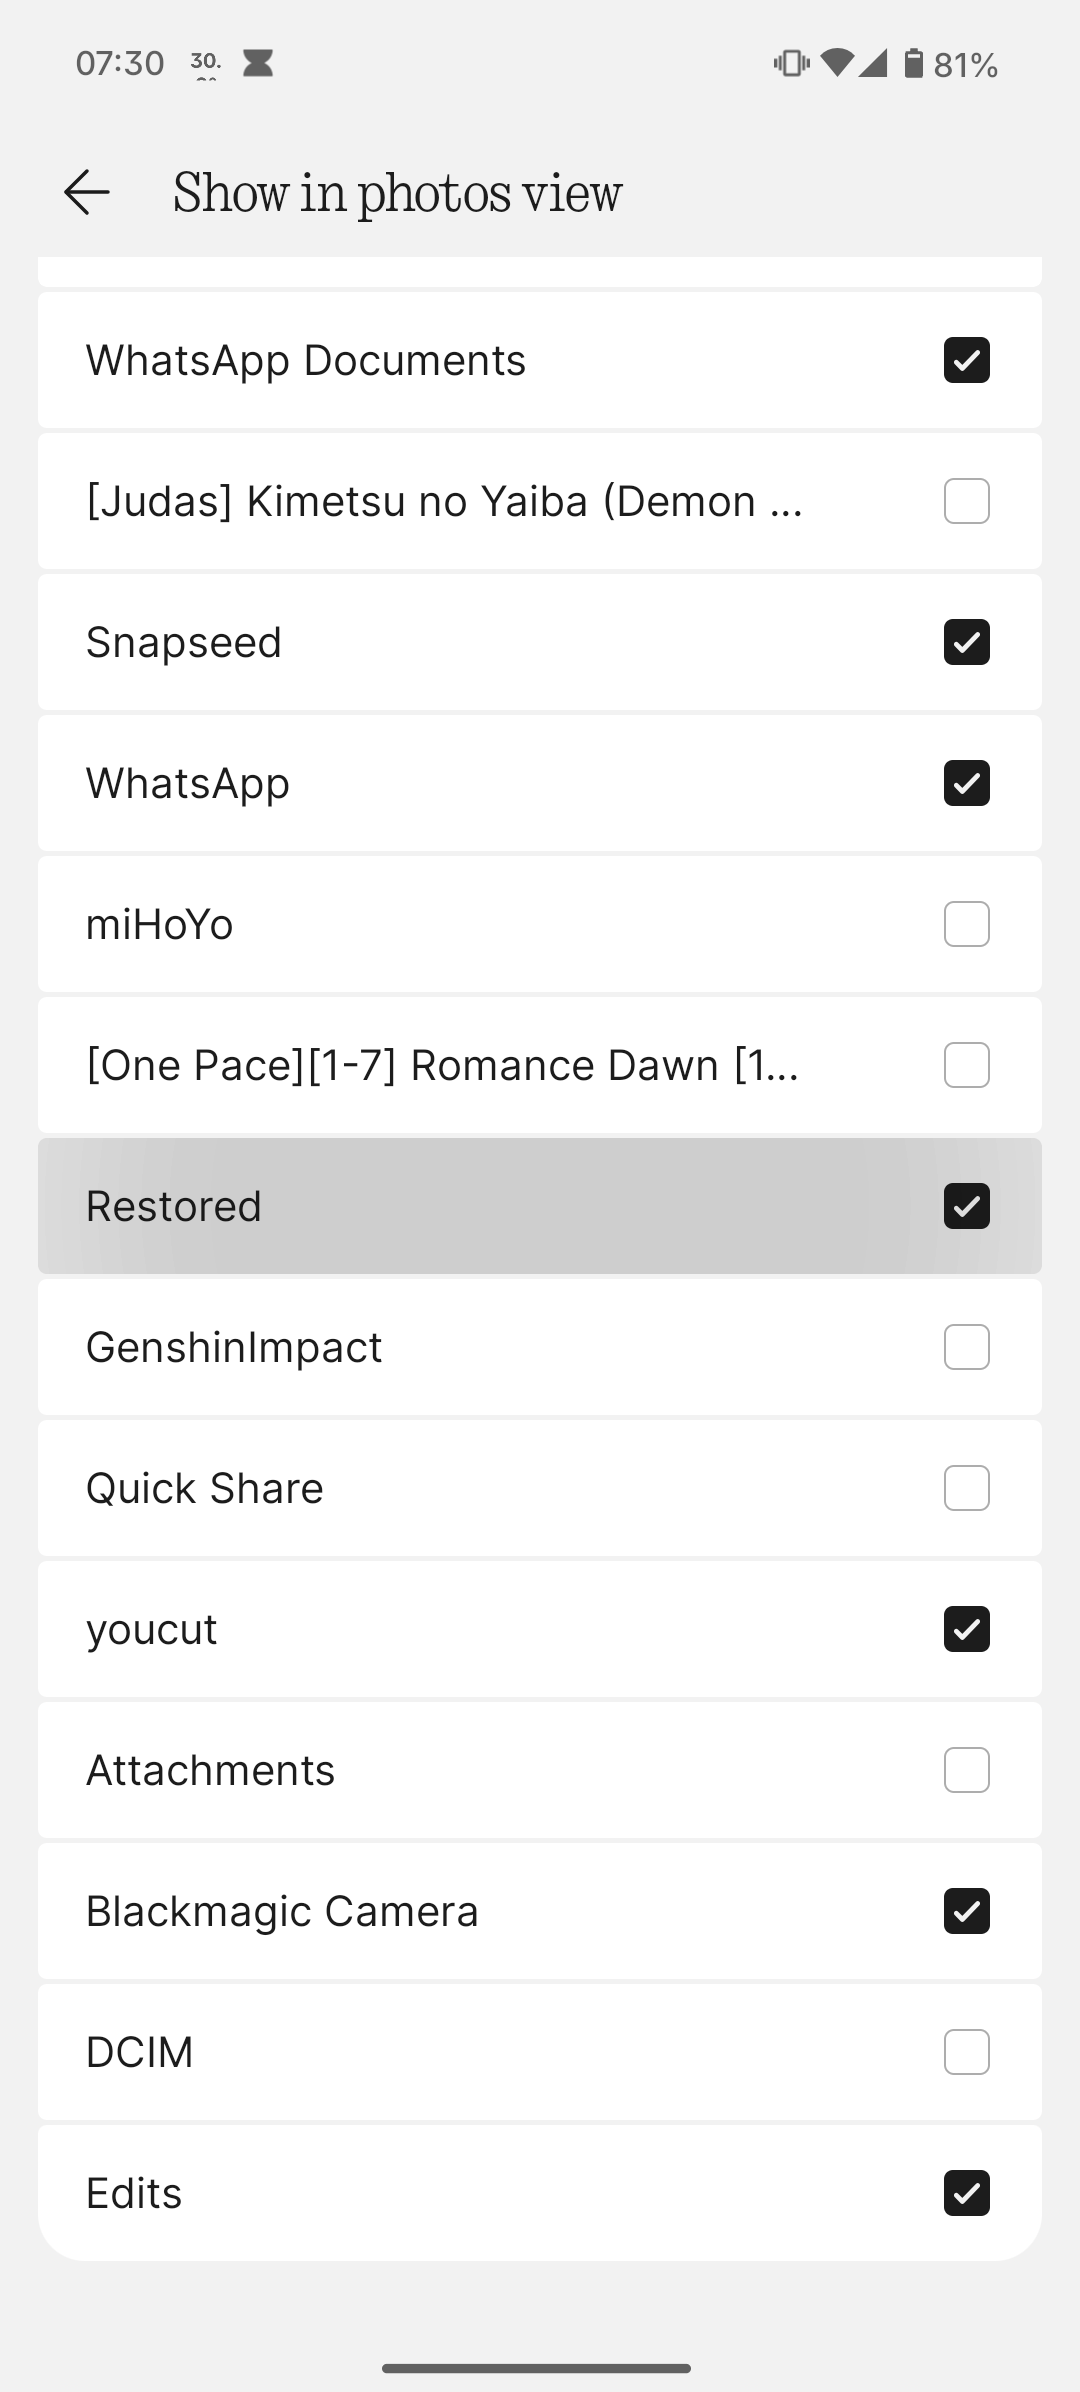The width and height of the screenshot is (1080, 2392).
Task: Tap the Blackmagic Camera row label
Action: (x=282, y=1911)
